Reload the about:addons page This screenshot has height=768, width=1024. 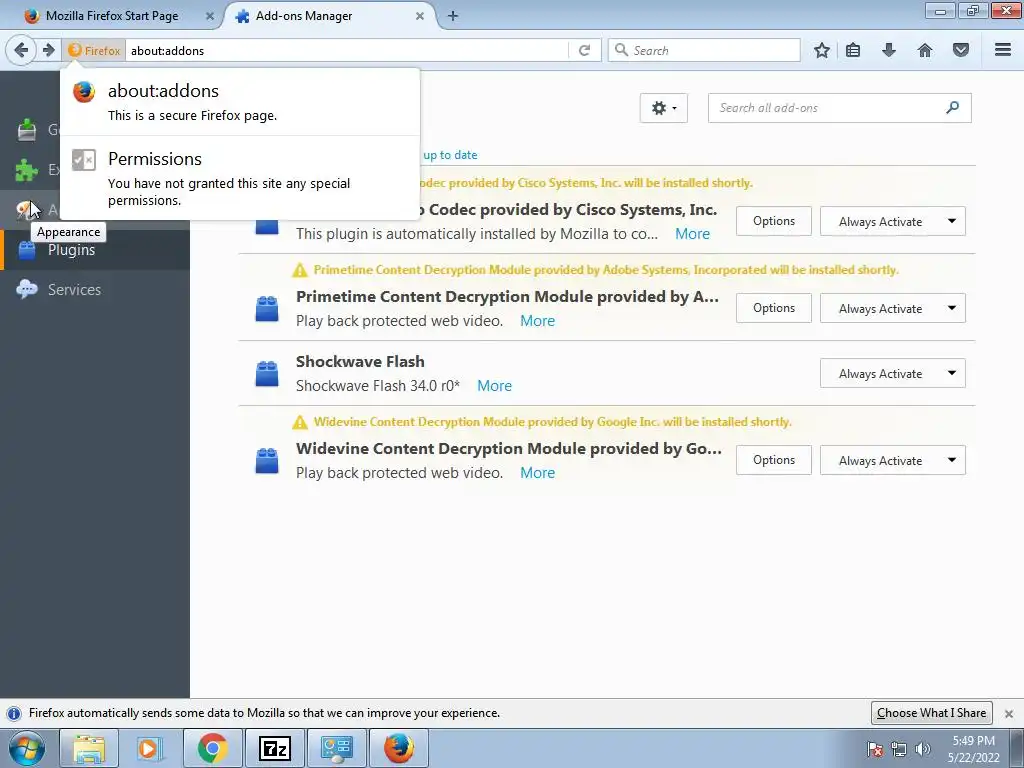(584, 50)
